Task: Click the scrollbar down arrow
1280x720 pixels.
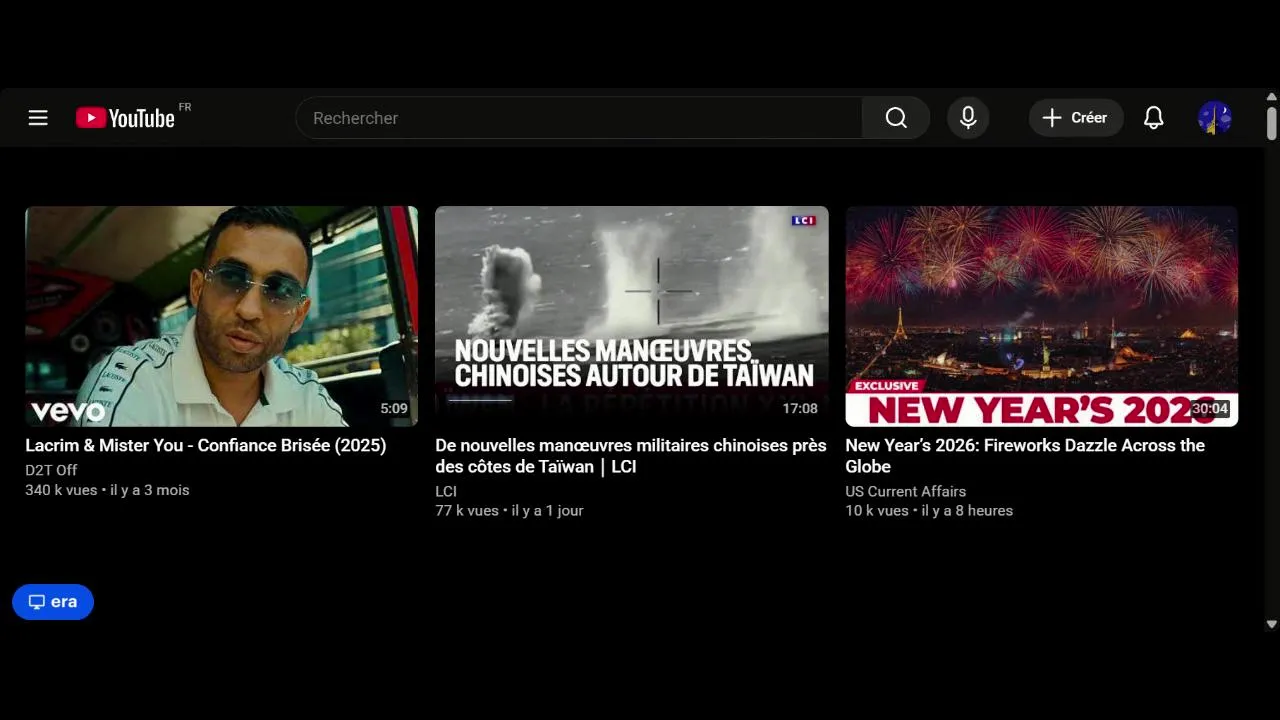Action: [x=1272, y=624]
